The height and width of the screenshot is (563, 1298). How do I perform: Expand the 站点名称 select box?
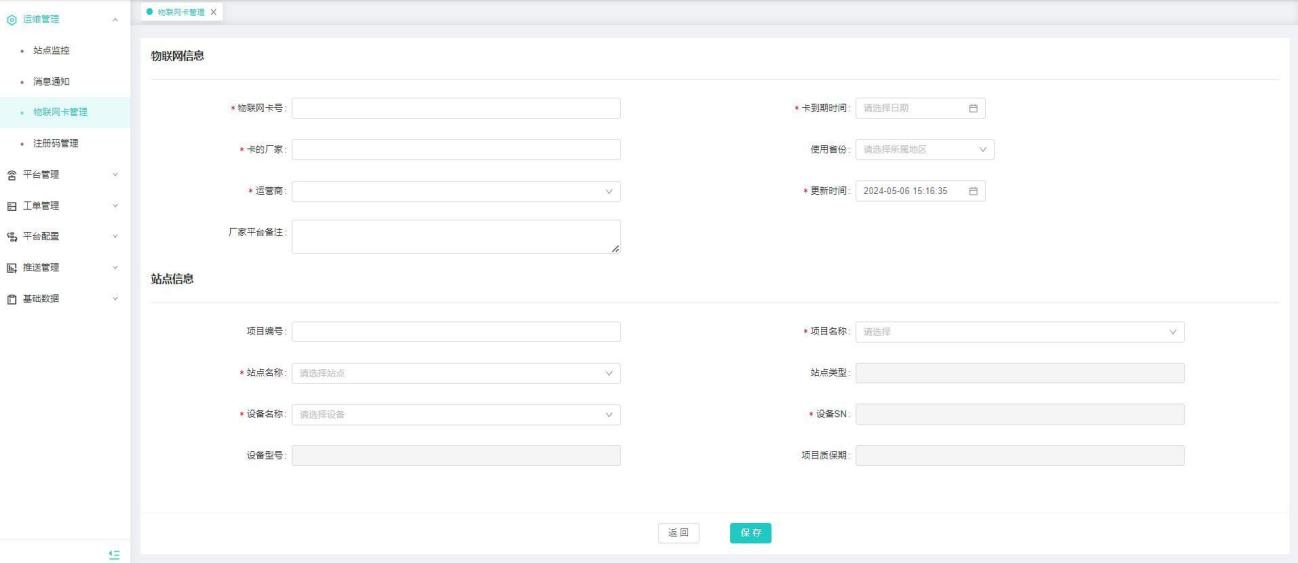[x=455, y=373]
